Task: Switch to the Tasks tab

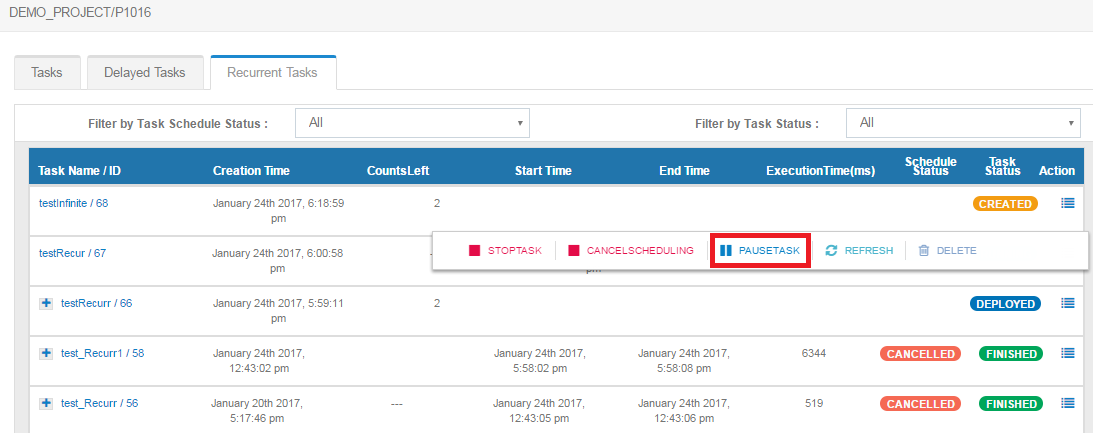Action: [47, 73]
